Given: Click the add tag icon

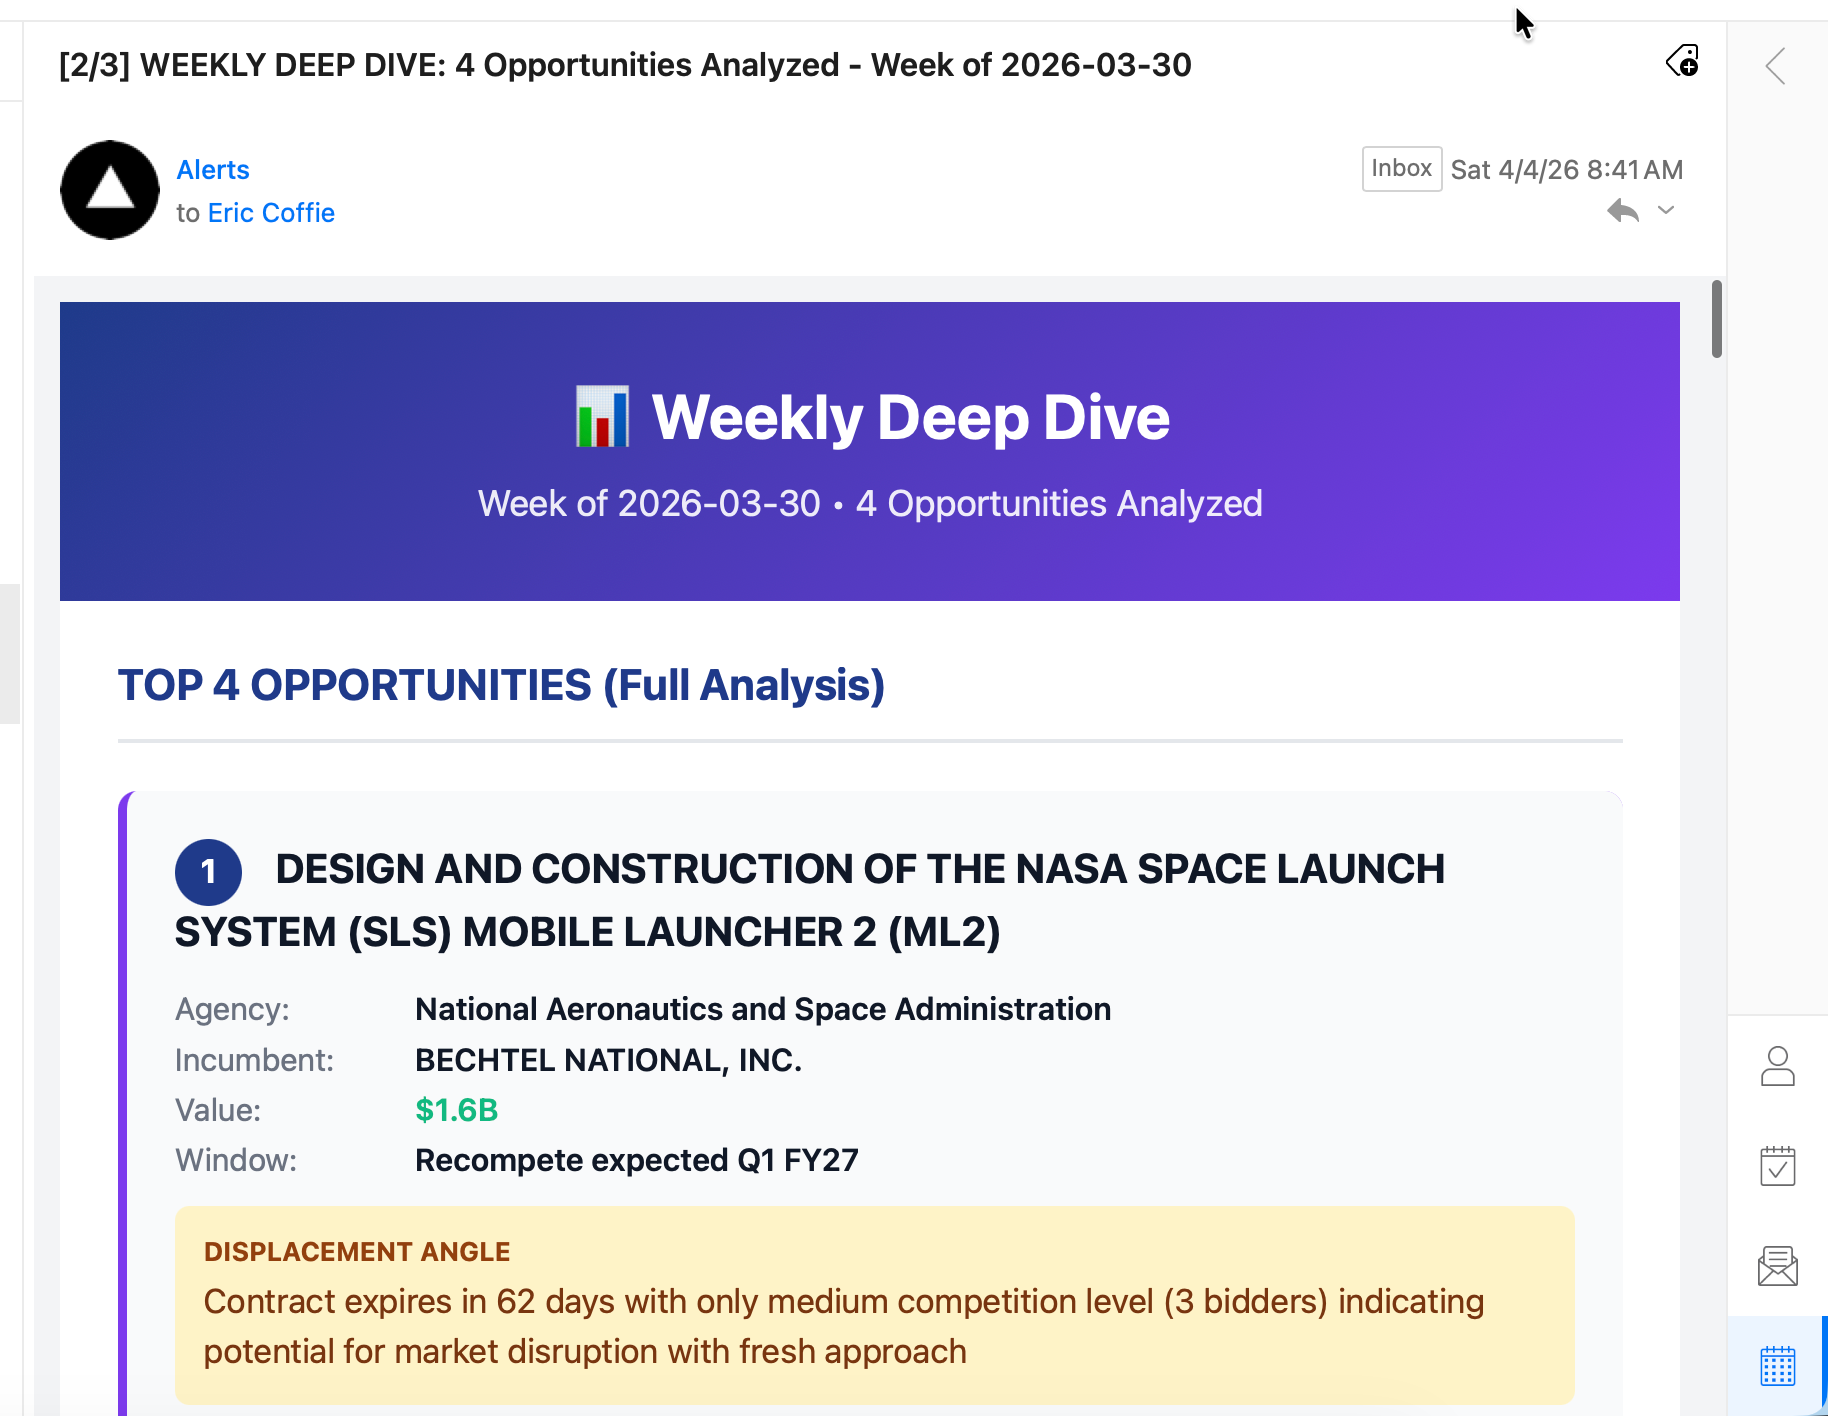Looking at the screenshot, I should pos(1682,62).
